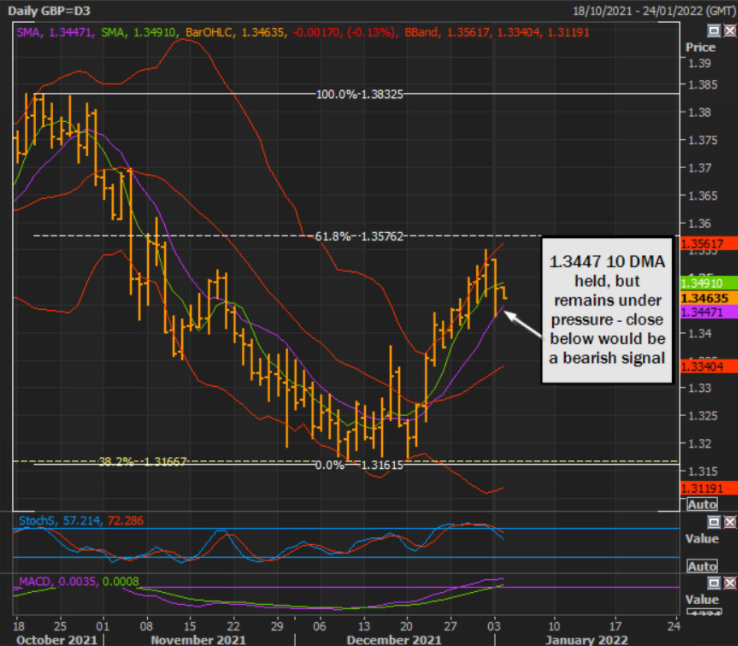Click the January 2022 month label
Viewport: 738px width, 646px height.
586,640
